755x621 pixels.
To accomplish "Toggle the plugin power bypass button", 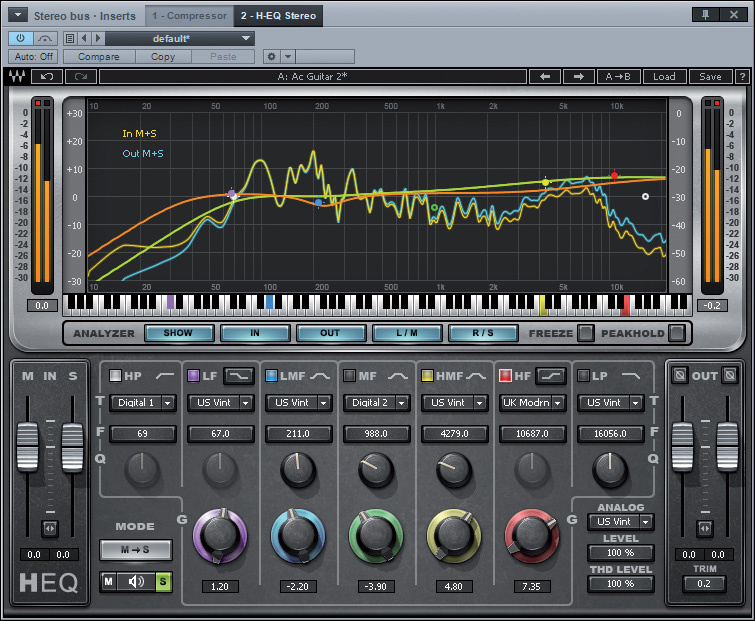I will (21, 38).
